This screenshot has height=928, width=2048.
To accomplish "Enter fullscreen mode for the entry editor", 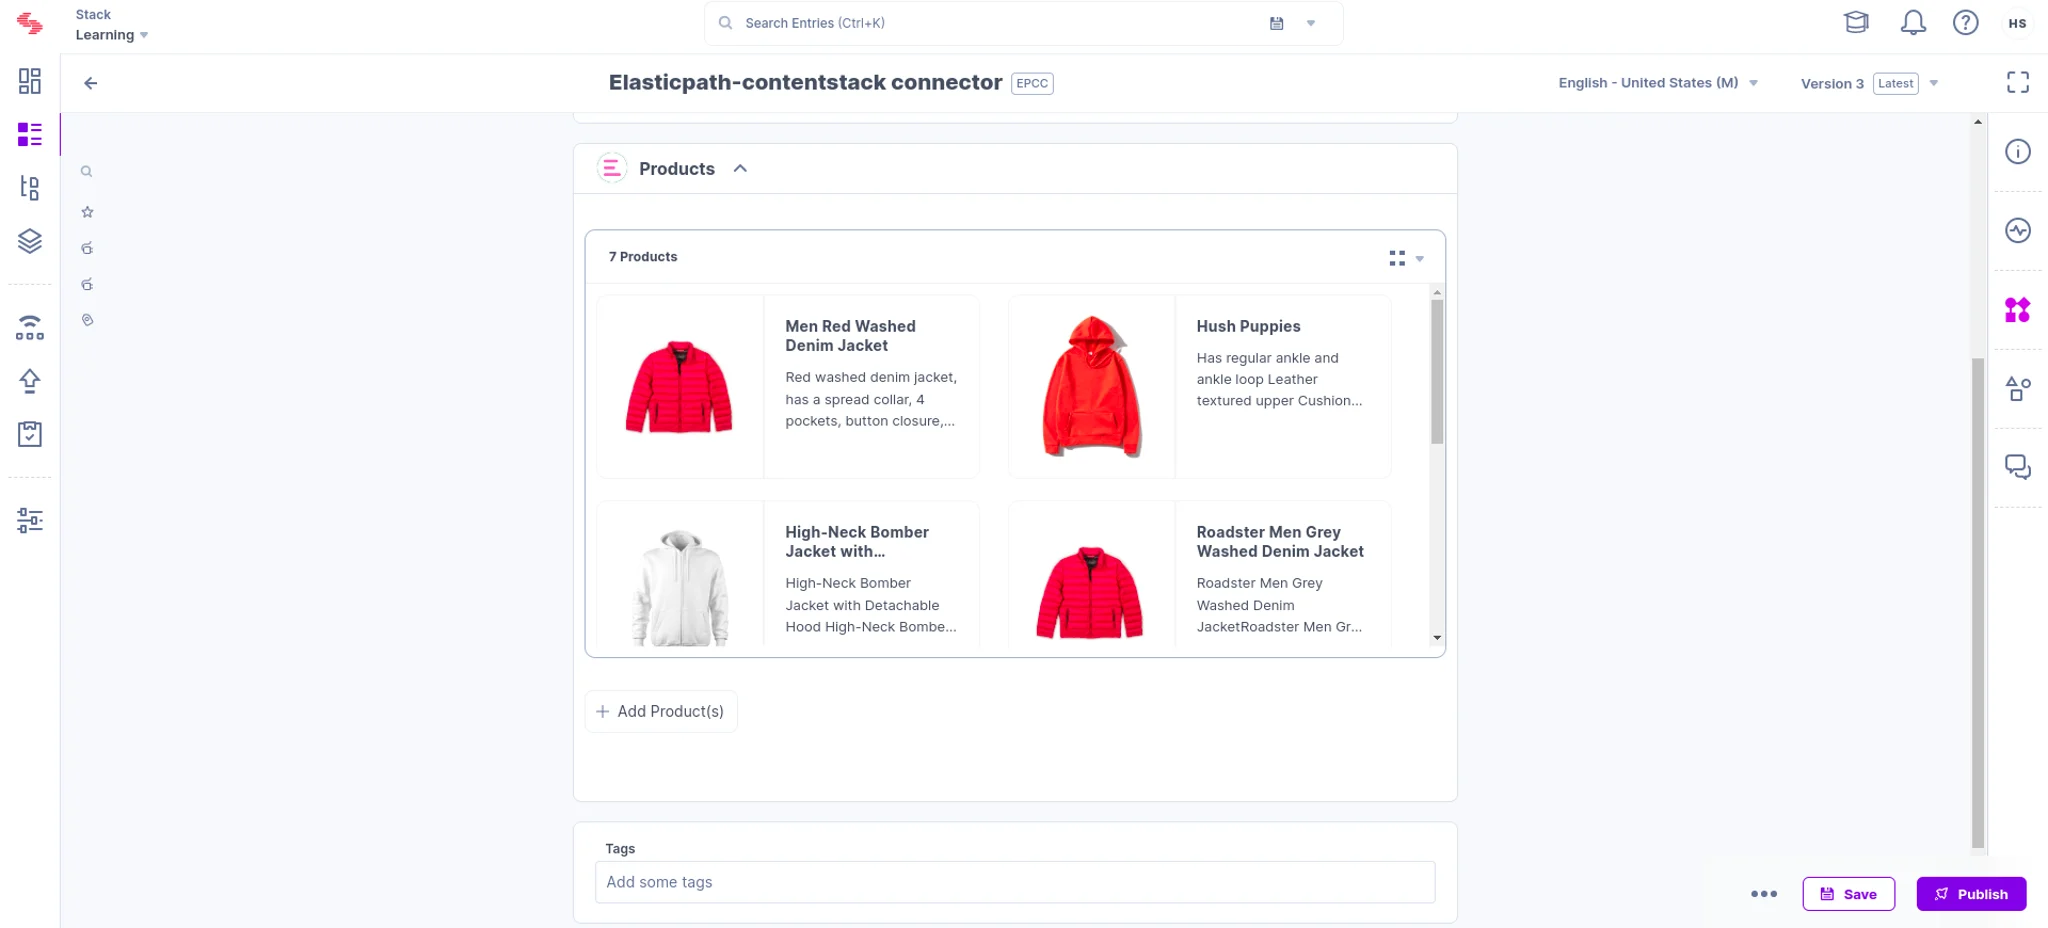I will tap(2018, 83).
